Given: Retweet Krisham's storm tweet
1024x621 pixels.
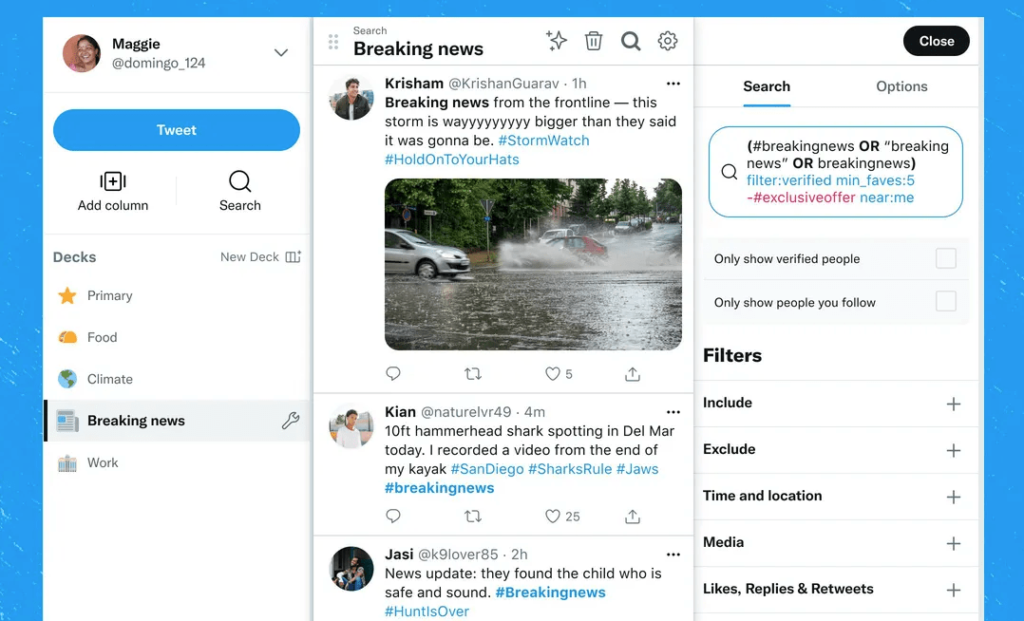Looking at the screenshot, I should pos(473,374).
